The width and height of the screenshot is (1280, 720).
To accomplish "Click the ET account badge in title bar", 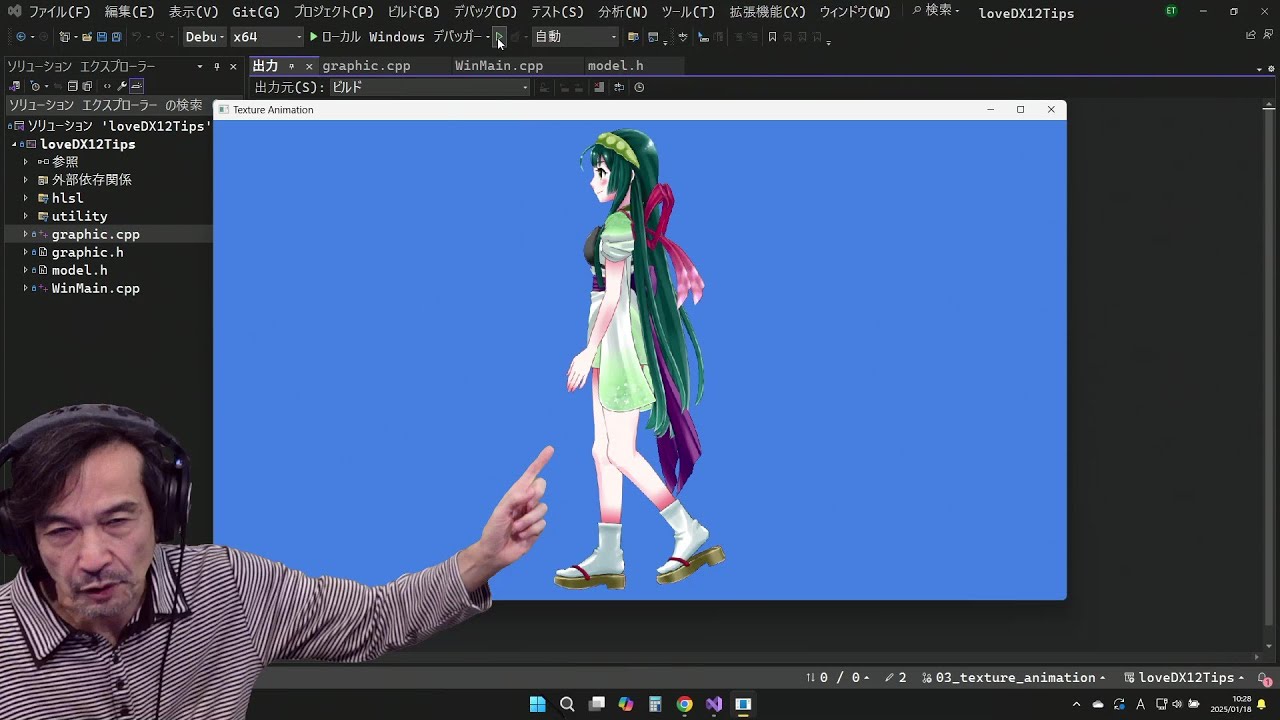I will pos(1171,11).
